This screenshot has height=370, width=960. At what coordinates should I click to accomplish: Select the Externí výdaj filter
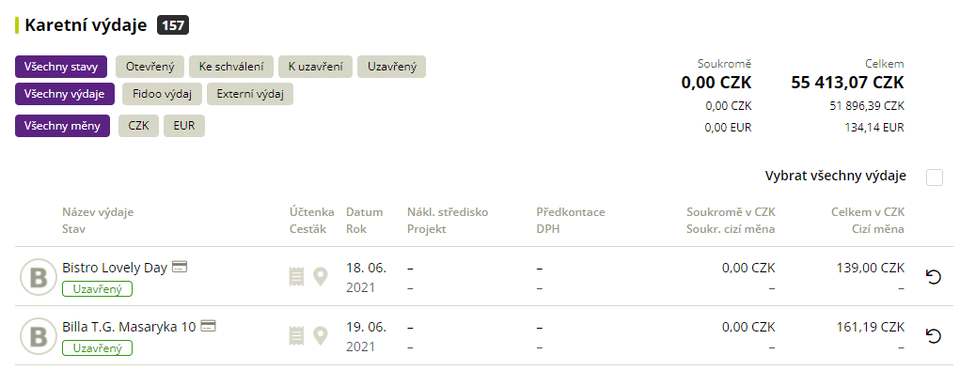pos(250,94)
